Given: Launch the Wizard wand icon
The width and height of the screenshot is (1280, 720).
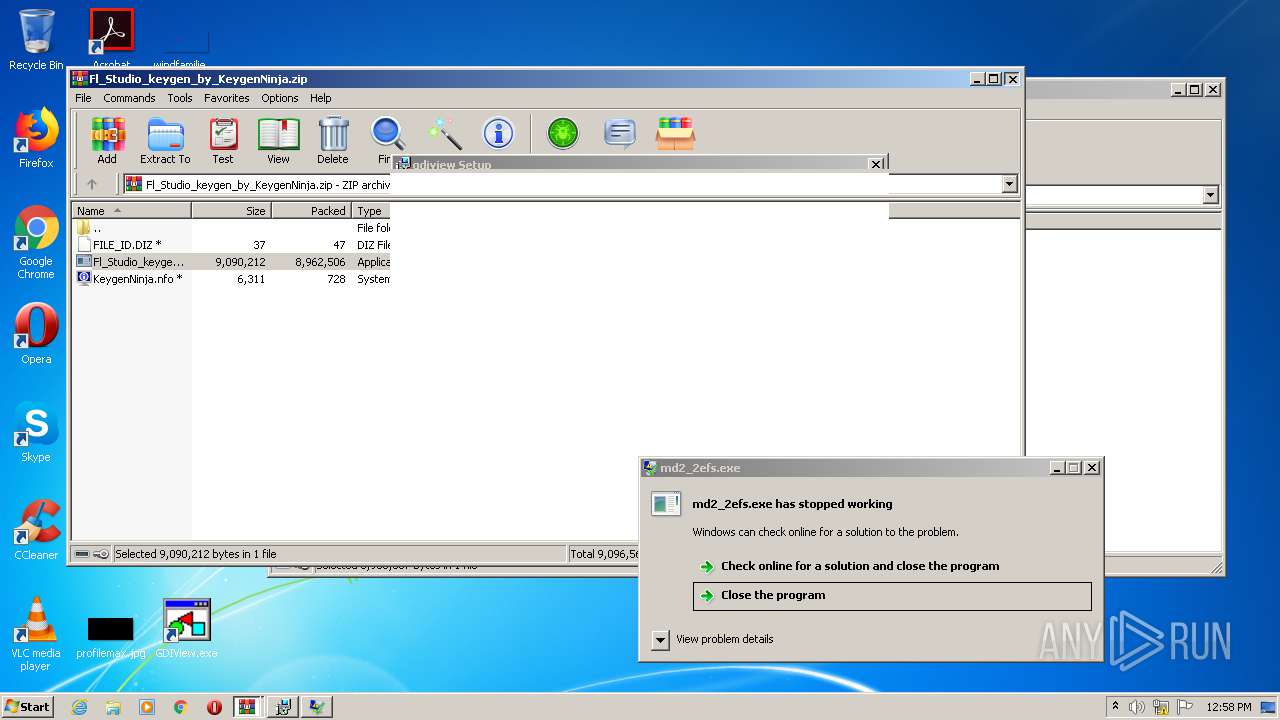Looking at the screenshot, I should 444,134.
